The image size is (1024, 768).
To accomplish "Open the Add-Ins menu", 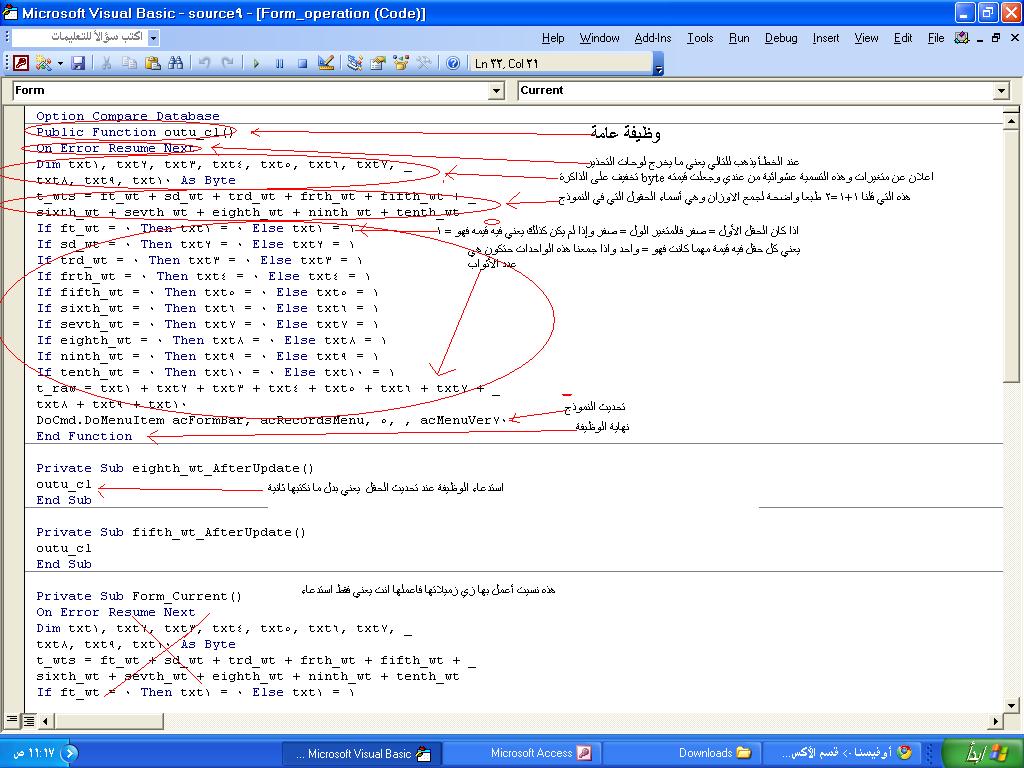I will (x=653, y=38).
